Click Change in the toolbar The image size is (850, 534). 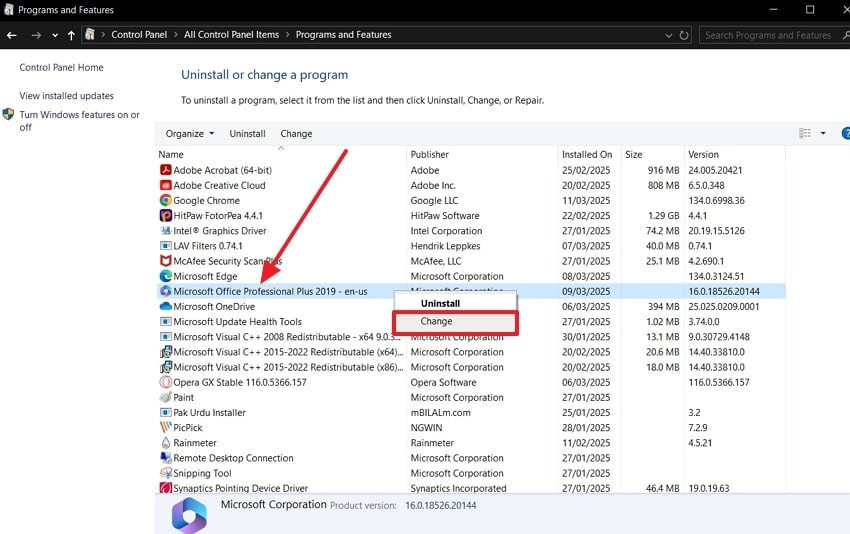pyautogui.click(x=296, y=134)
